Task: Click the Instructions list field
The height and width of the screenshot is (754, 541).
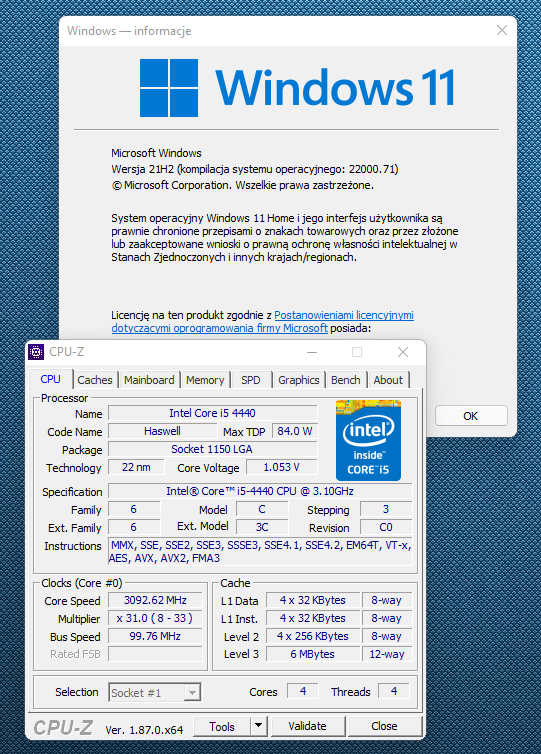Action: (260, 552)
